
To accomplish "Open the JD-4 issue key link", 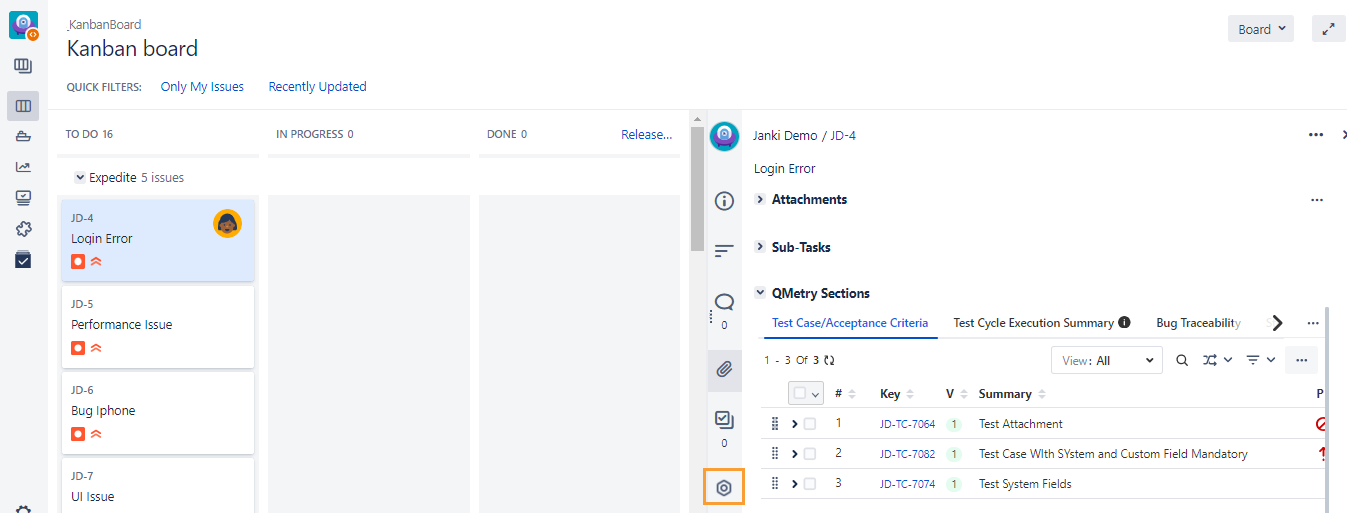I will [843, 135].
